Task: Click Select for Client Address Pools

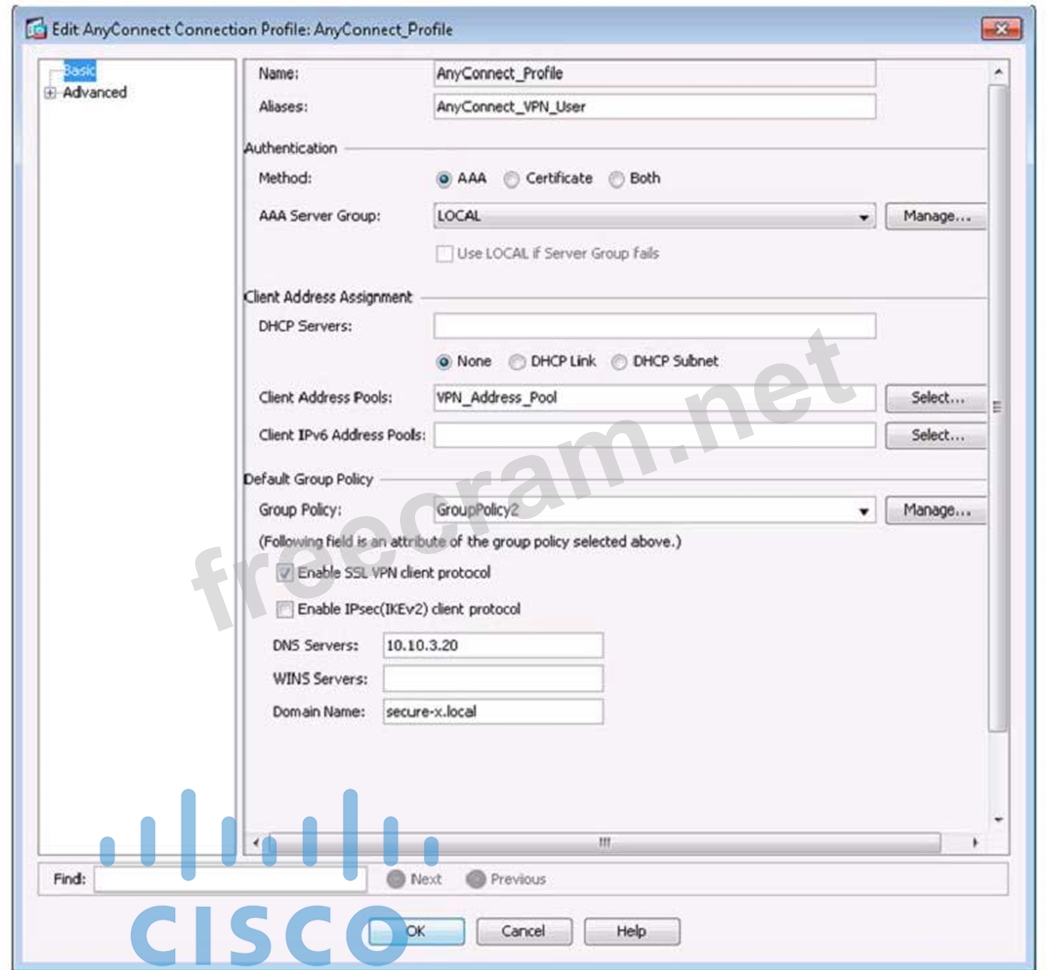Action: (x=936, y=398)
